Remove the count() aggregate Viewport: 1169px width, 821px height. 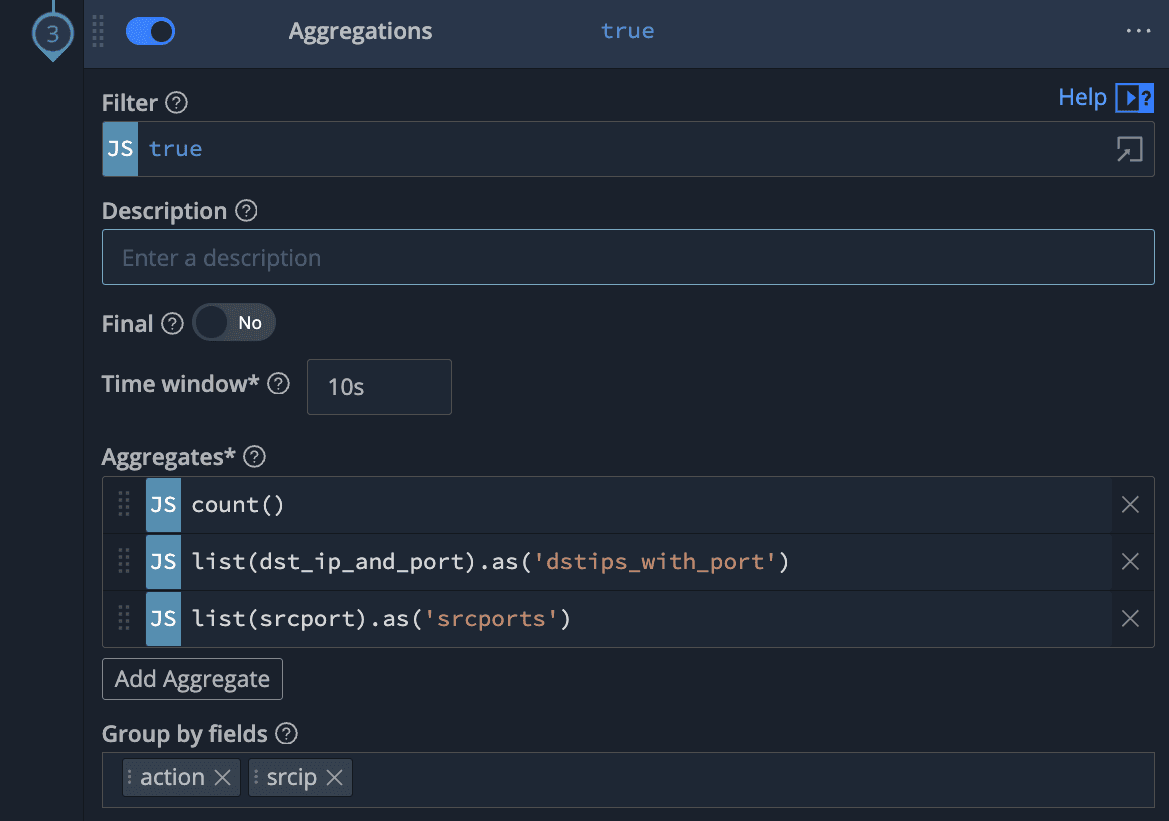[x=1130, y=505]
